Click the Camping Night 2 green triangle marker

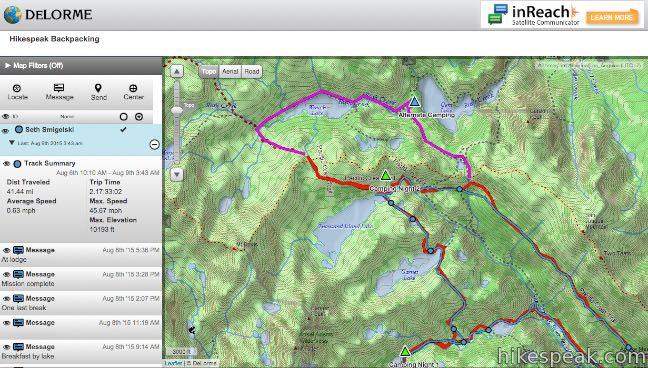(x=385, y=175)
